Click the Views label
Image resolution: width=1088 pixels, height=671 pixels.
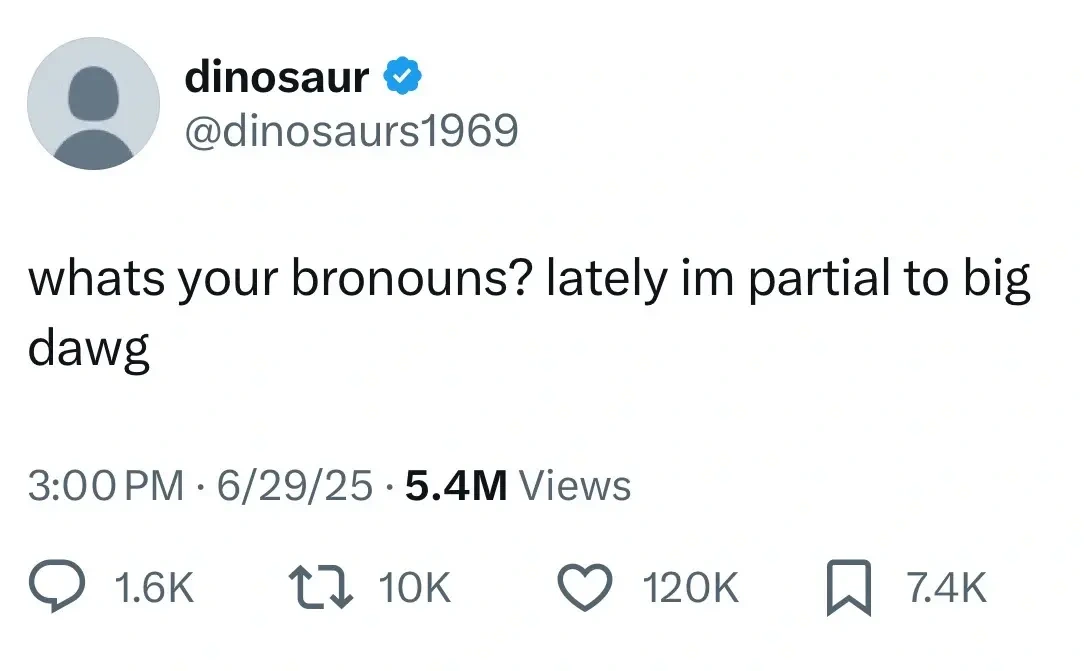coord(575,485)
